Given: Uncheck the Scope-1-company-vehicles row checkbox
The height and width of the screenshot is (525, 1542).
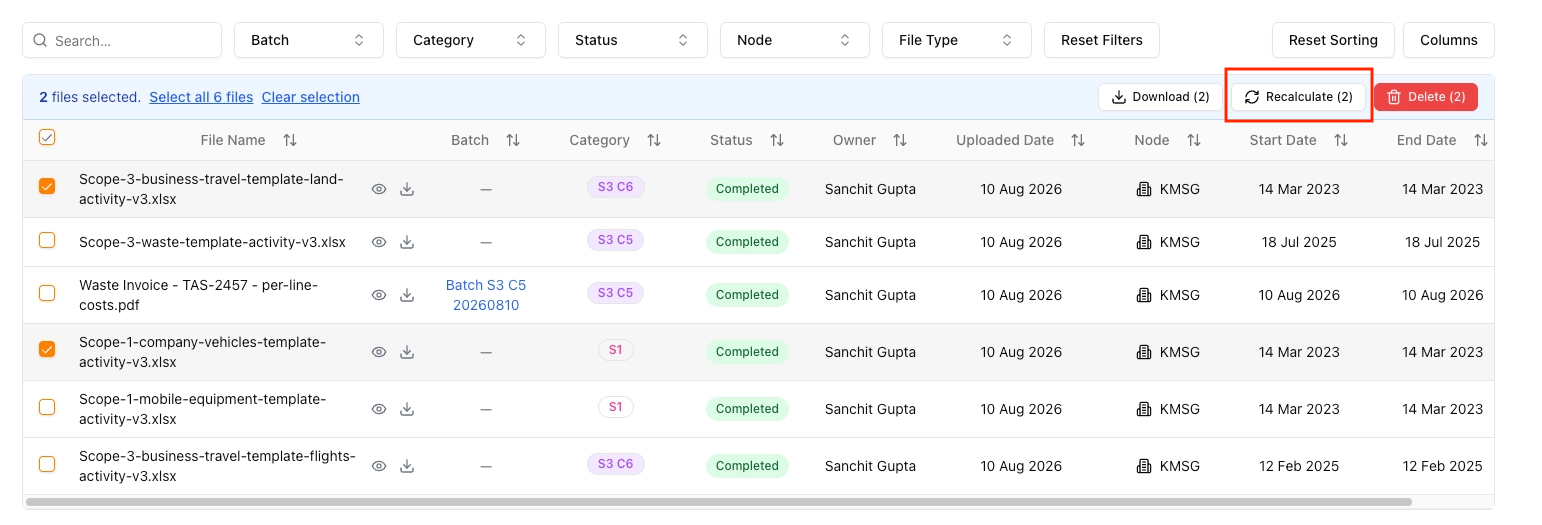Looking at the screenshot, I should coord(47,349).
